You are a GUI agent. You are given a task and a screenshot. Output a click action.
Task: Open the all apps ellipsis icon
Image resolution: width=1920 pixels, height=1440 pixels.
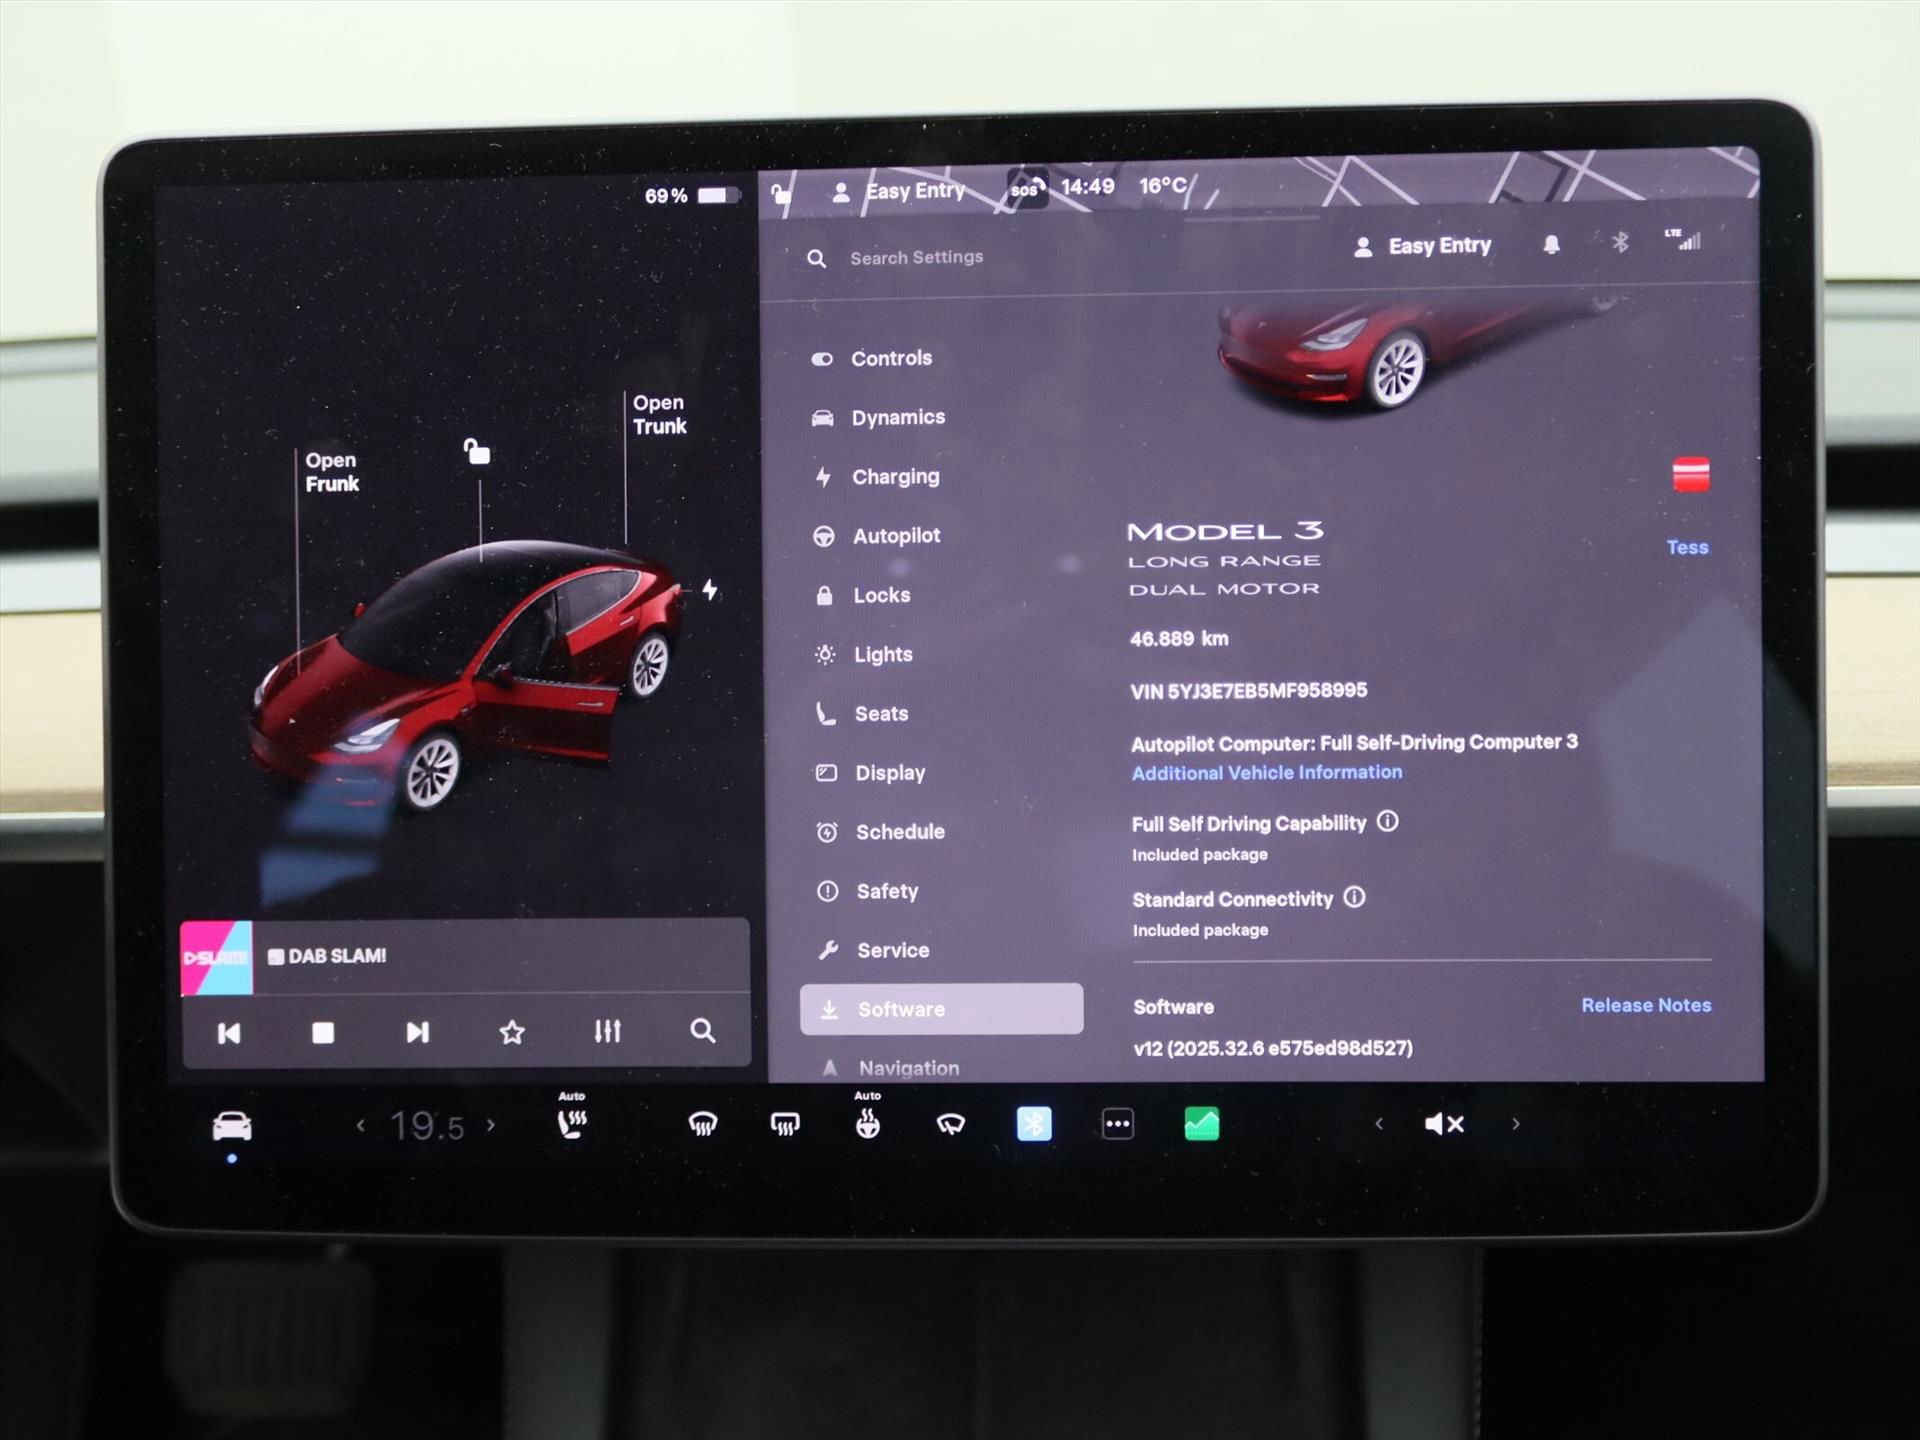coord(1117,1124)
